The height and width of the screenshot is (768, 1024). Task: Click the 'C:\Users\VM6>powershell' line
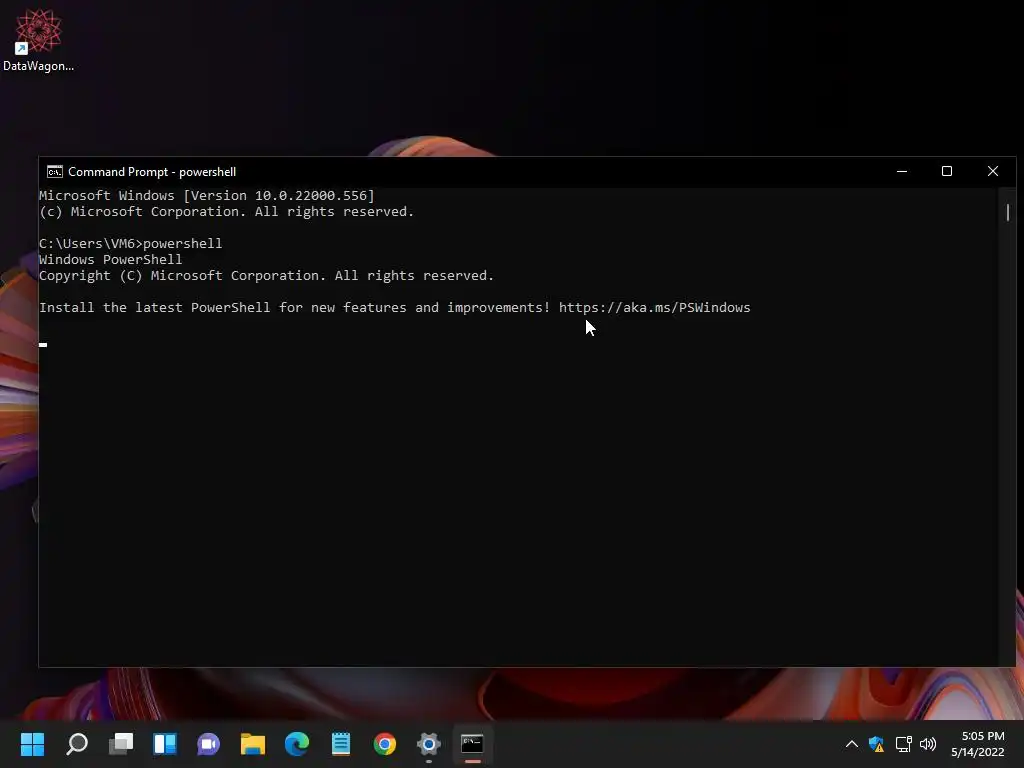point(131,244)
